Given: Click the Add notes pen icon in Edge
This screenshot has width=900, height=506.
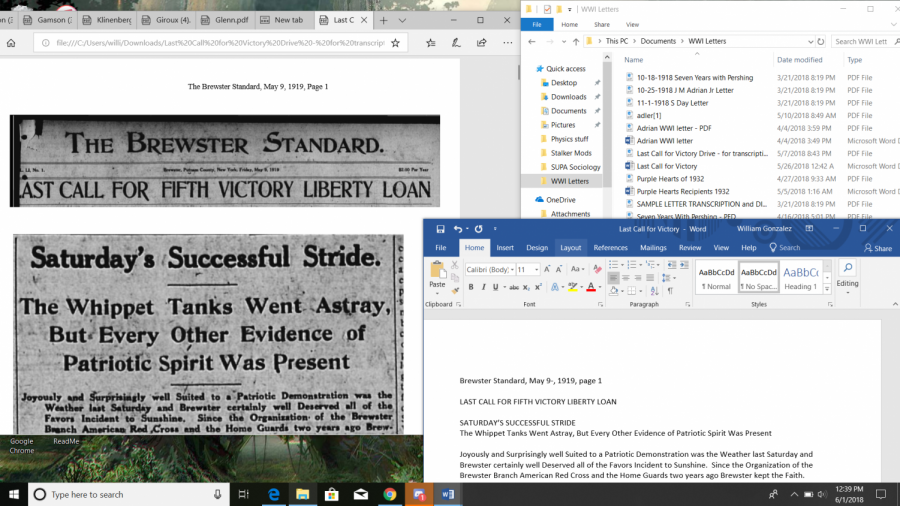Looking at the screenshot, I should pyautogui.click(x=456, y=43).
